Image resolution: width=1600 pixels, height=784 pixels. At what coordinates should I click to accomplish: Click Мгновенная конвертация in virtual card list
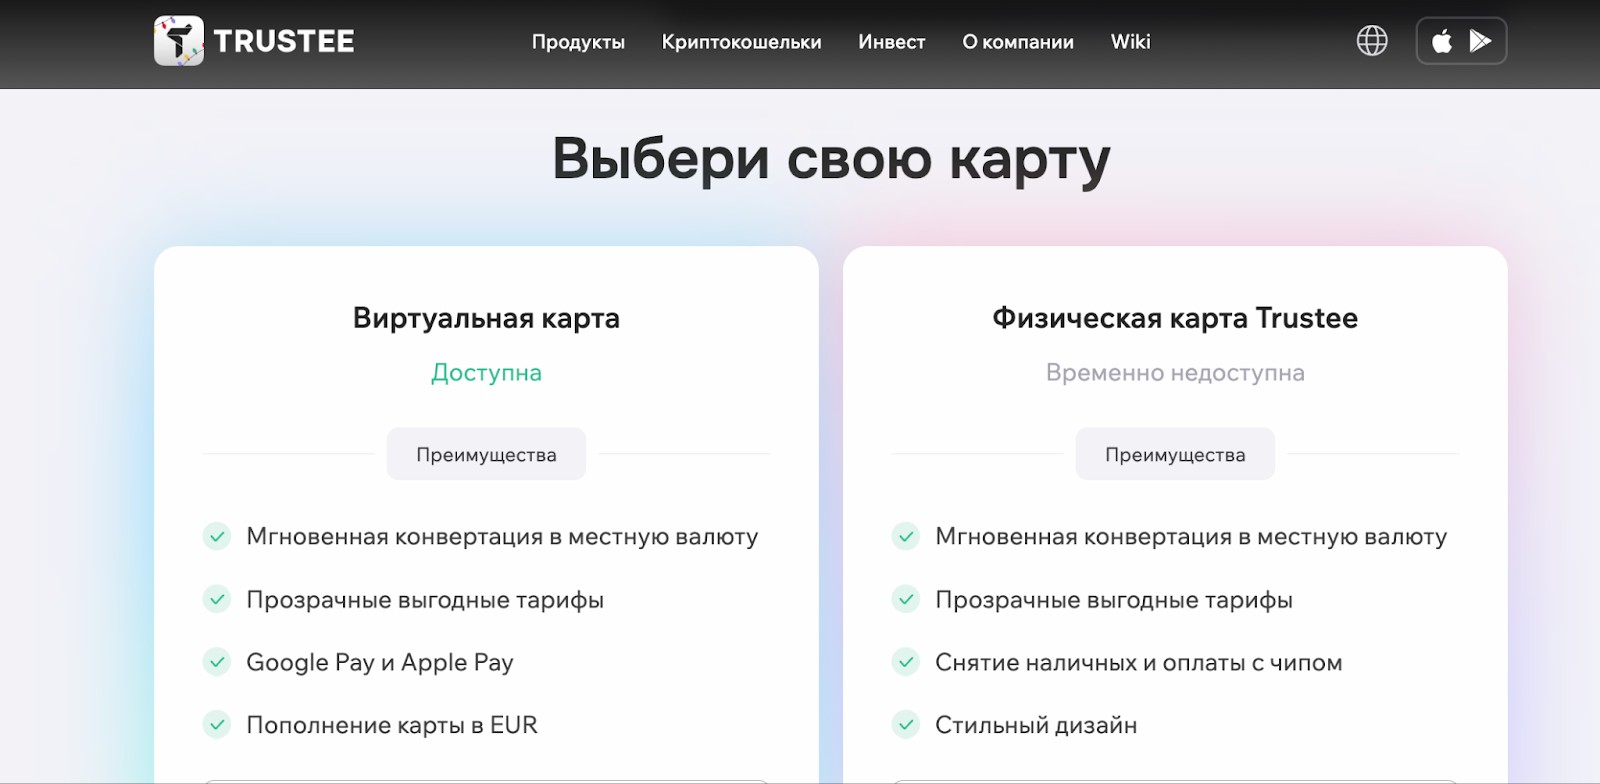tap(502, 537)
